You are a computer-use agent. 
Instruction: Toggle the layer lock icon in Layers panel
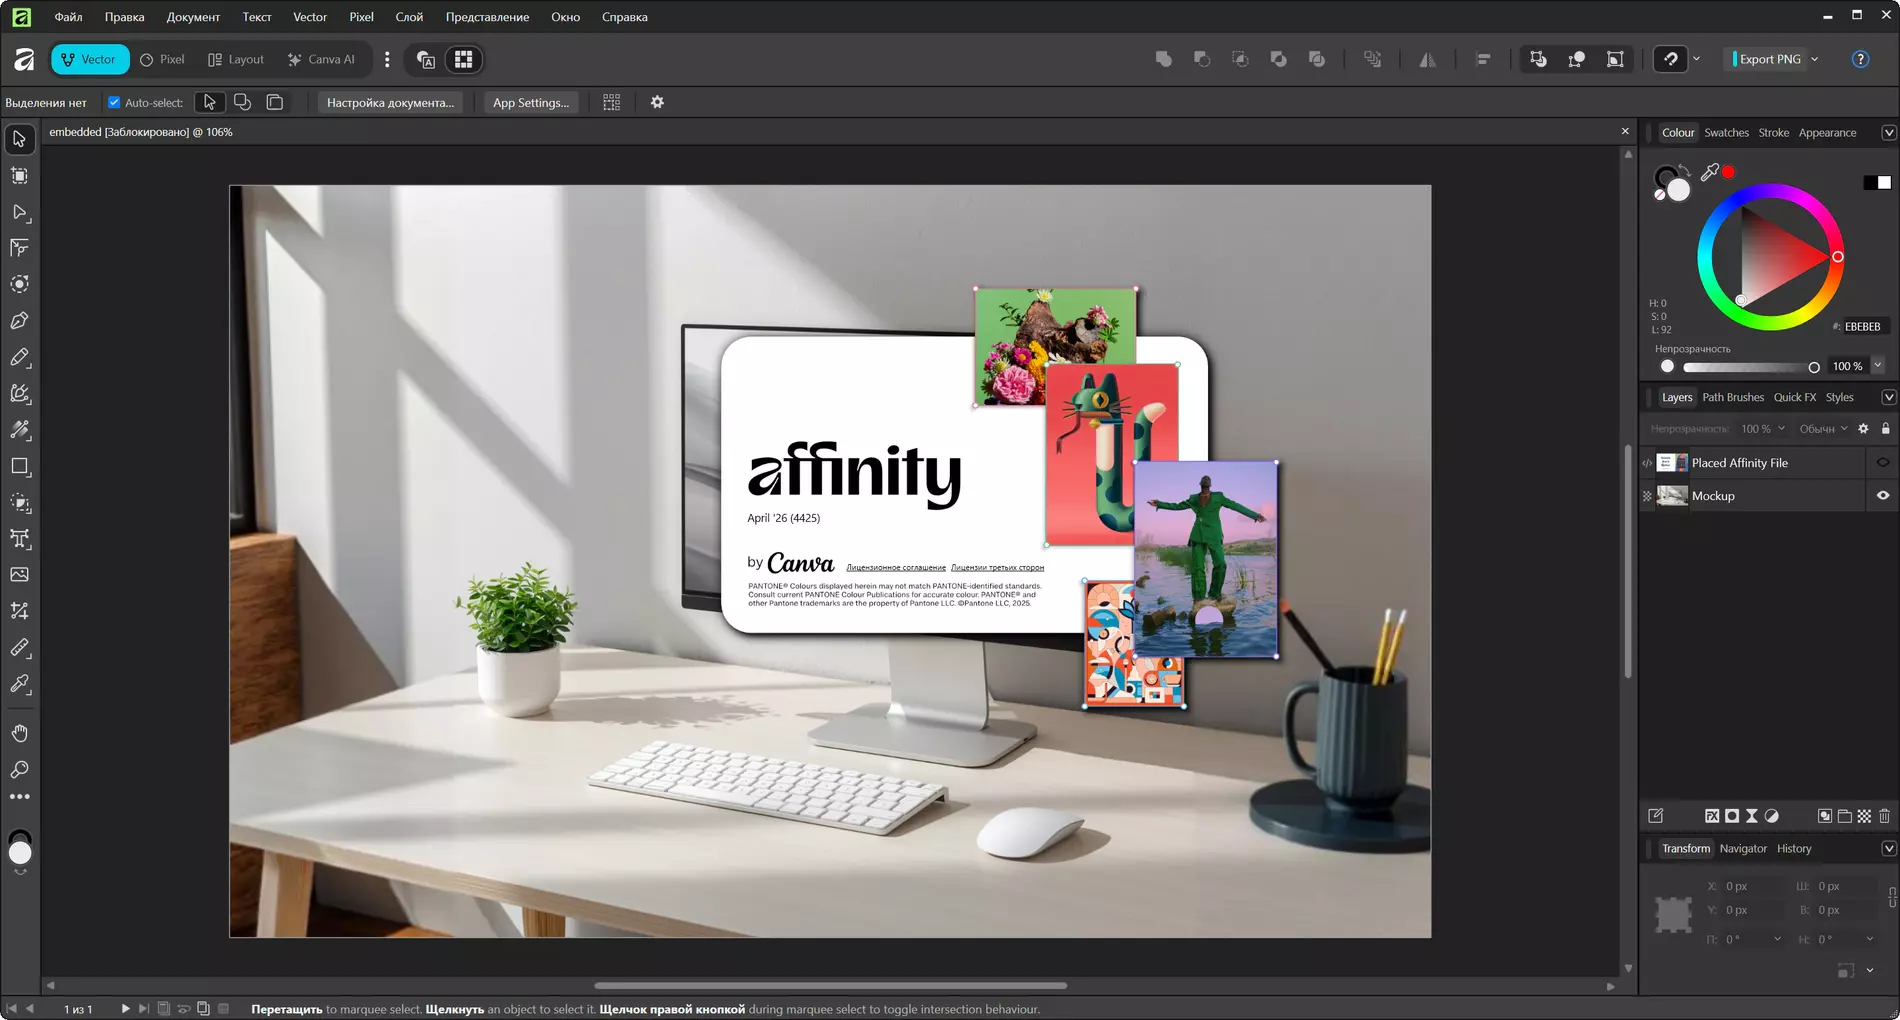[1886, 429]
